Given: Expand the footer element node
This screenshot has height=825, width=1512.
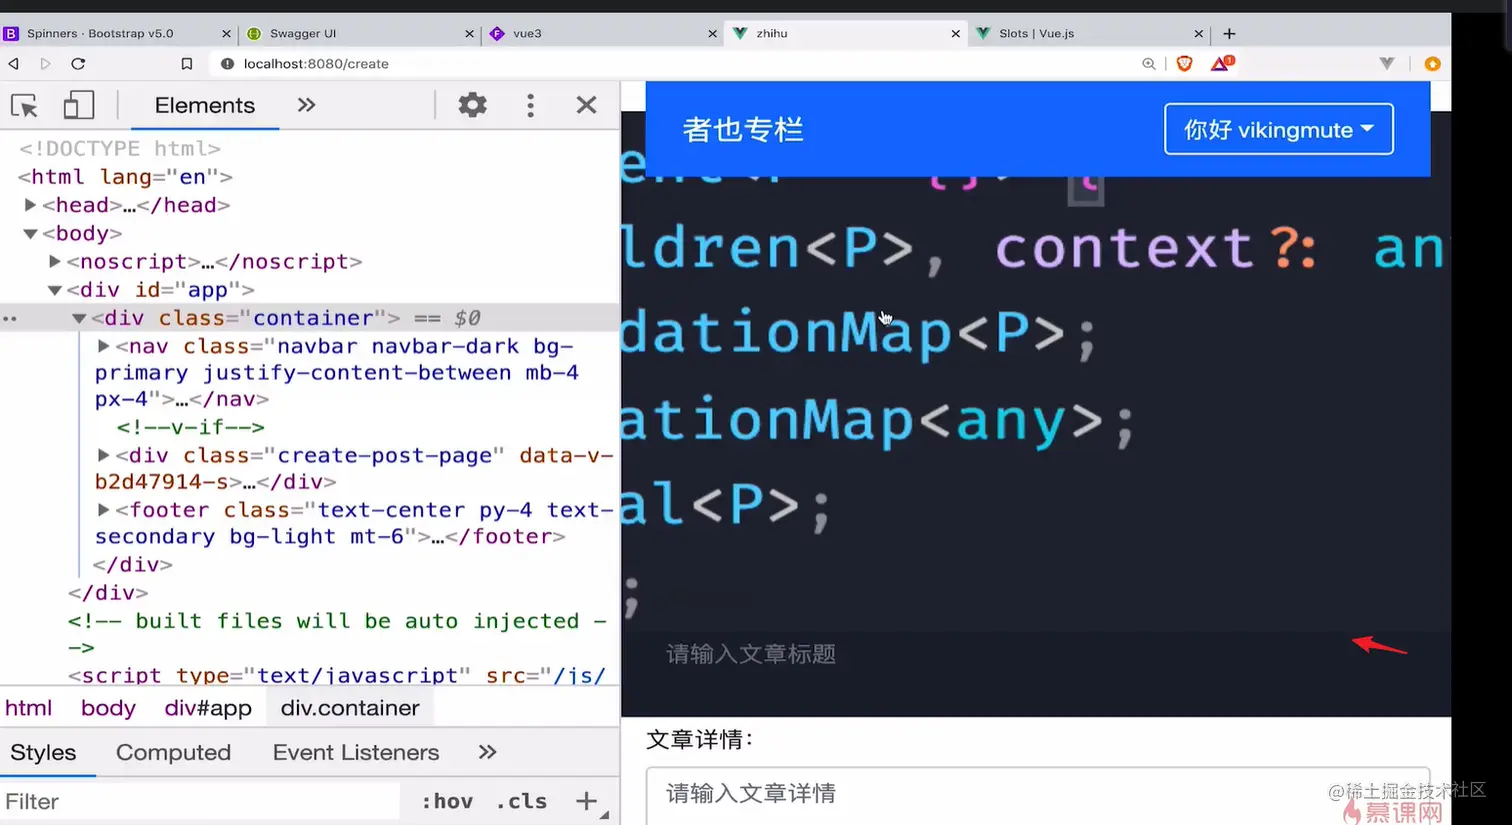Looking at the screenshot, I should (103, 510).
